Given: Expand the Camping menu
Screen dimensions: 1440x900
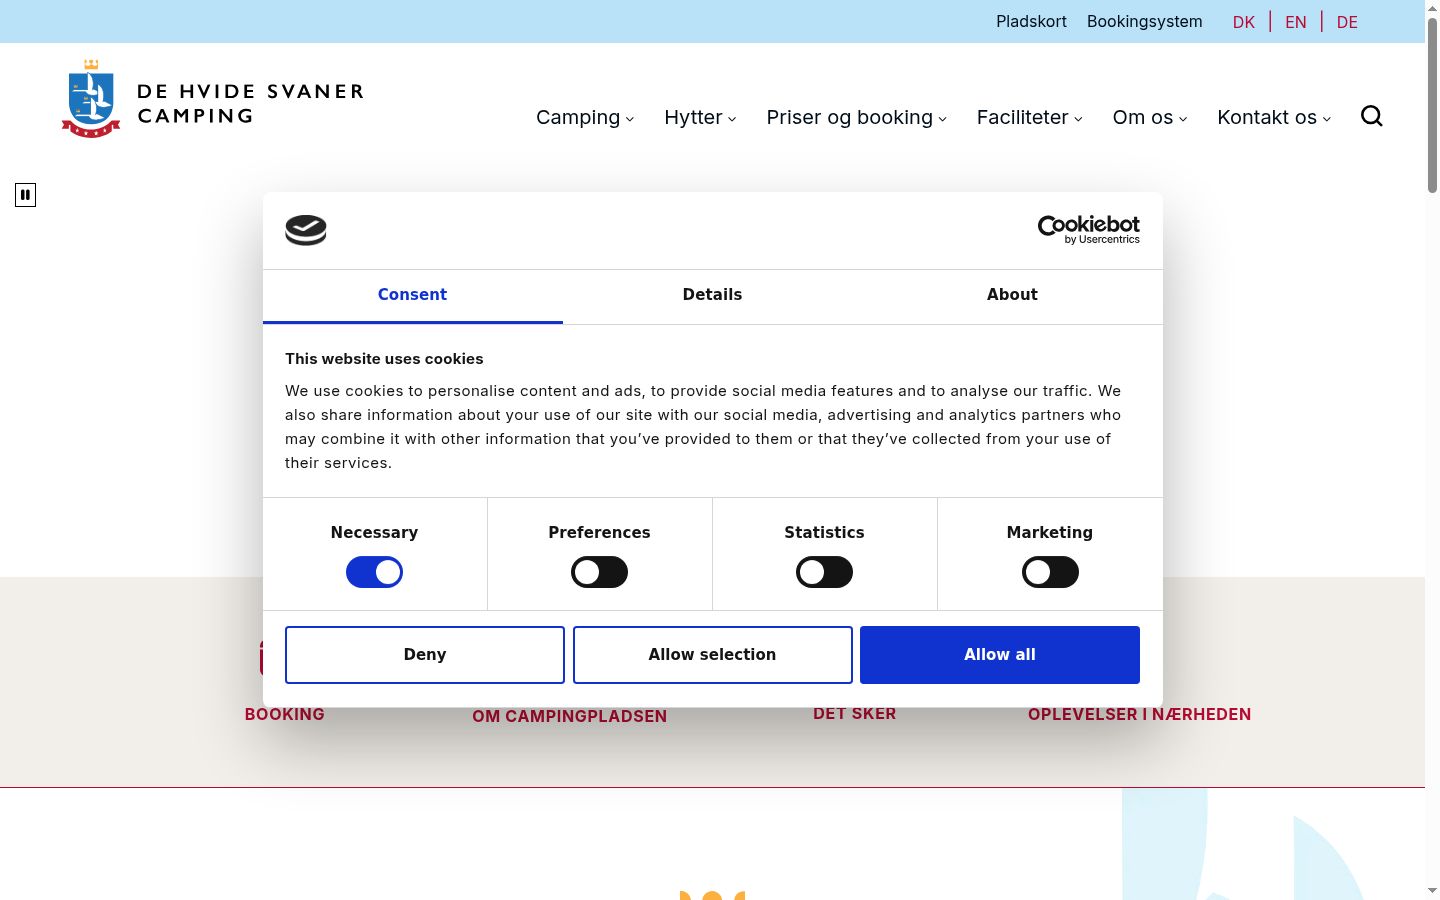Looking at the screenshot, I should pos(585,117).
